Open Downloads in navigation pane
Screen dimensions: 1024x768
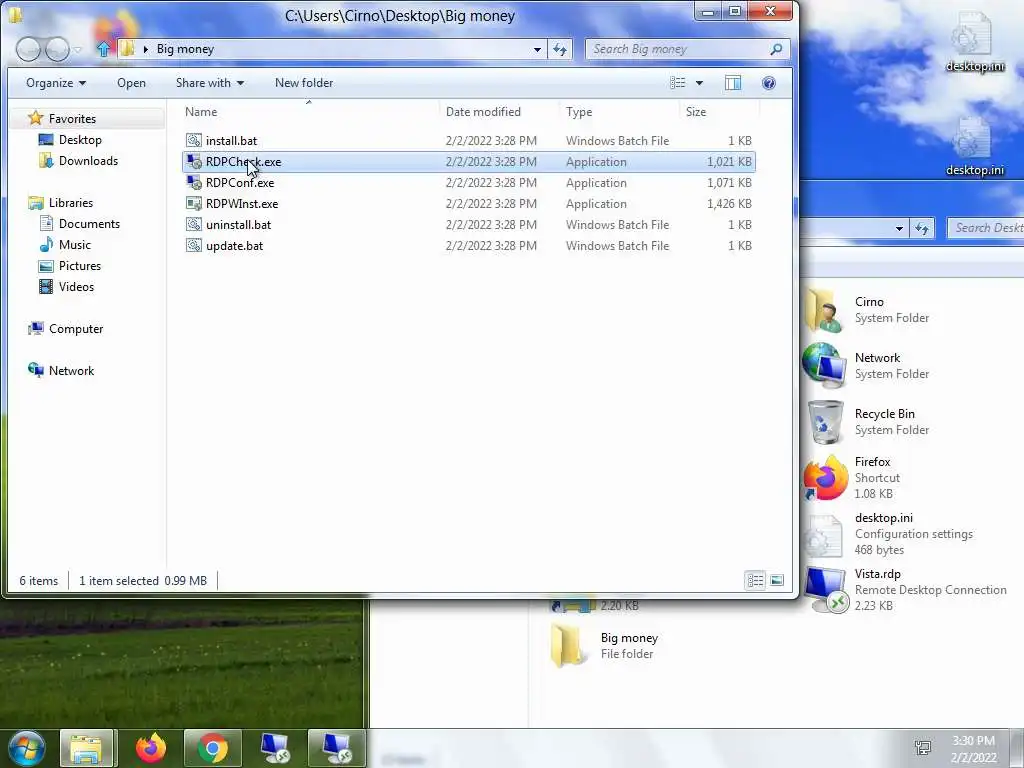(88, 161)
